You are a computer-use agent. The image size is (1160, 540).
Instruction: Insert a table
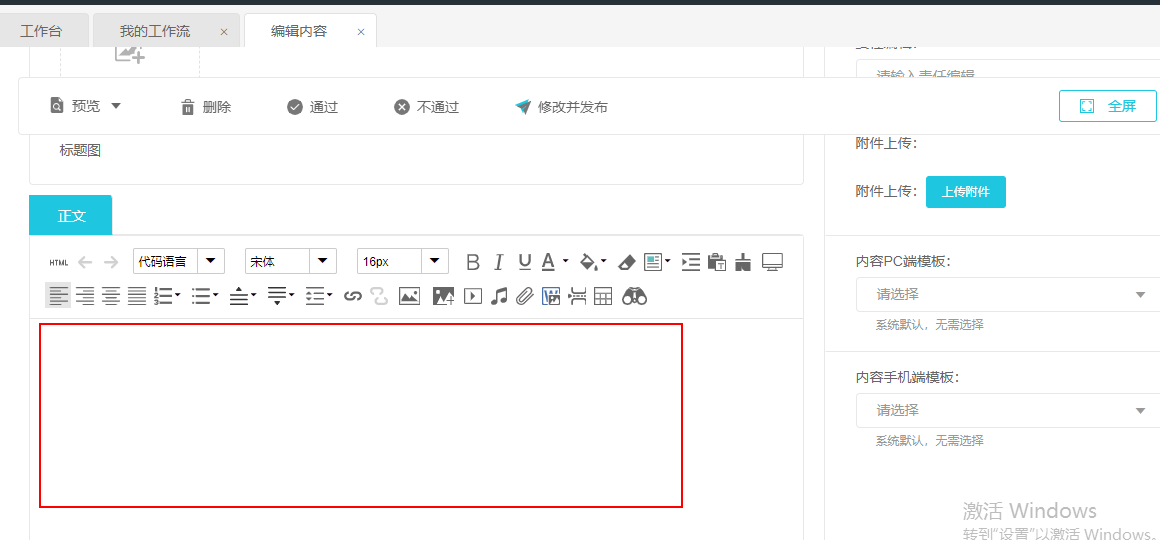[604, 297]
